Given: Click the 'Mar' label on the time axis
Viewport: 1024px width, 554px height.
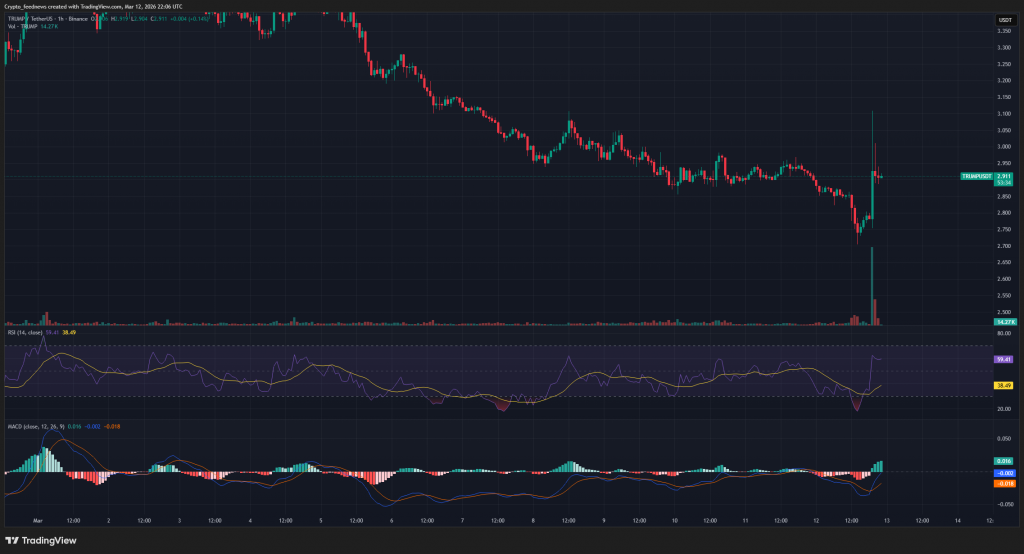Looking at the screenshot, I should (38, 521).
